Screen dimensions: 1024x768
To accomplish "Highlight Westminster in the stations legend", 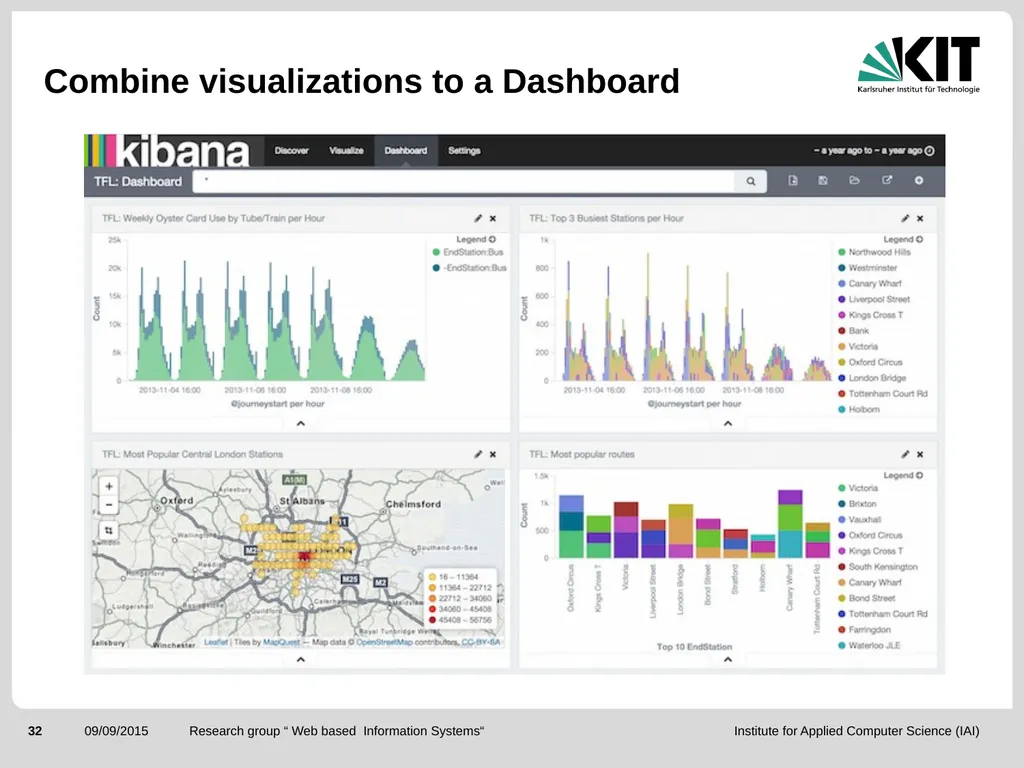I will tap(872, 268).
